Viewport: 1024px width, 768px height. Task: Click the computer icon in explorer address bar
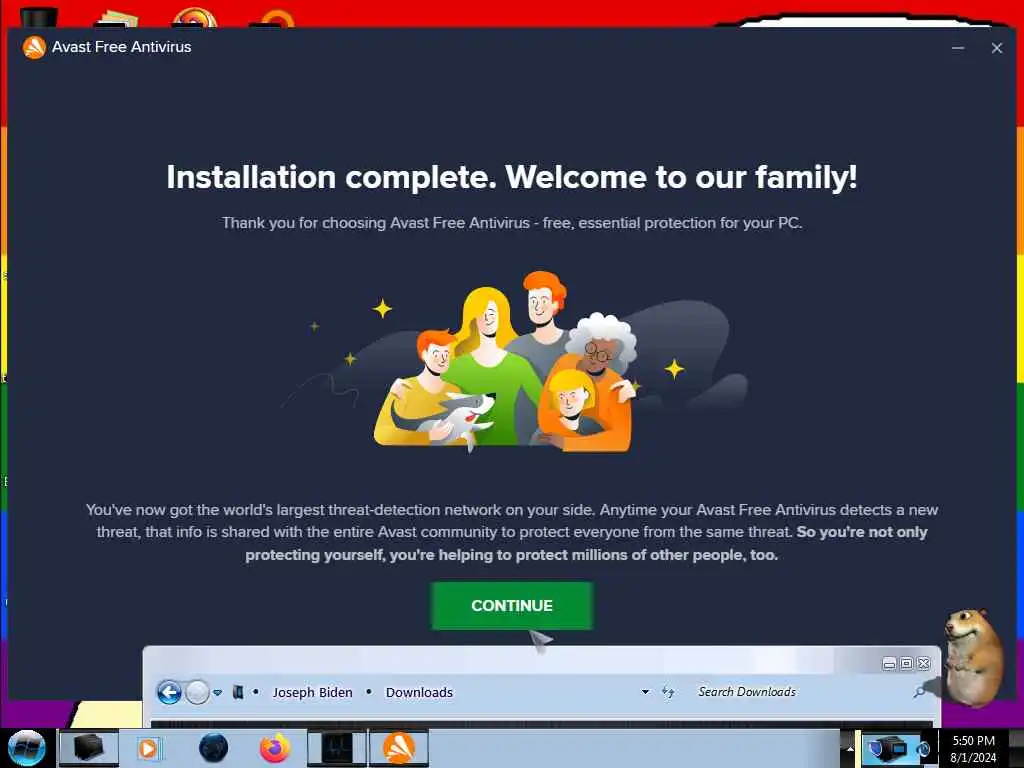coord(238,692)
